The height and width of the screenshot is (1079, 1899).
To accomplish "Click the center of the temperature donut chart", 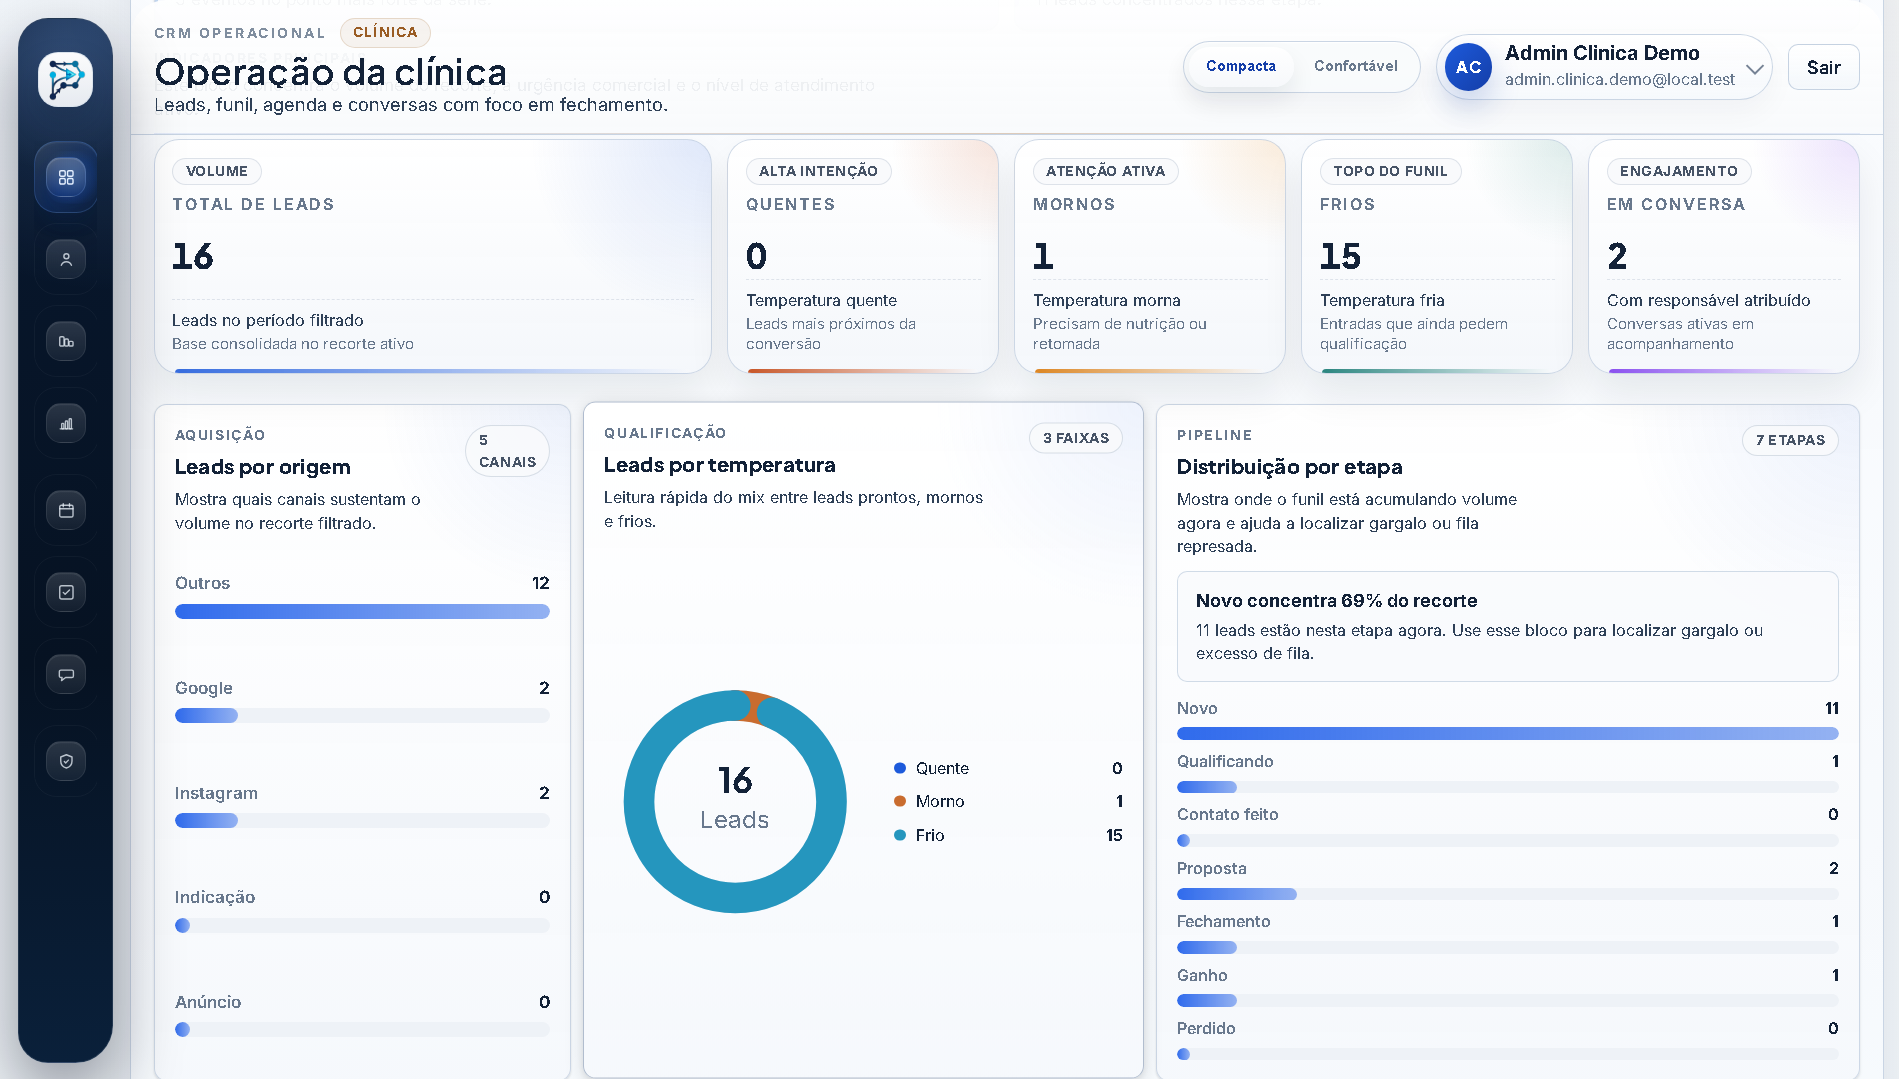I will point(735,800).
